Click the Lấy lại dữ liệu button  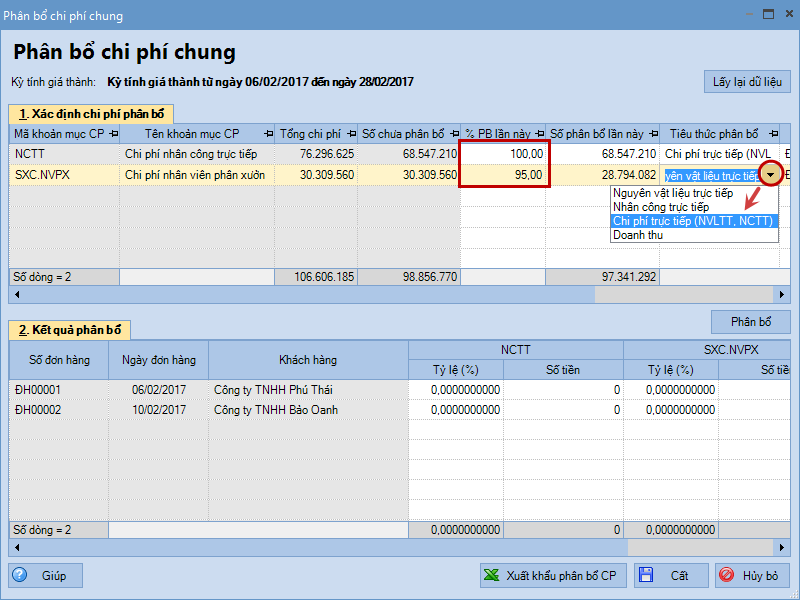pos(747,82)
